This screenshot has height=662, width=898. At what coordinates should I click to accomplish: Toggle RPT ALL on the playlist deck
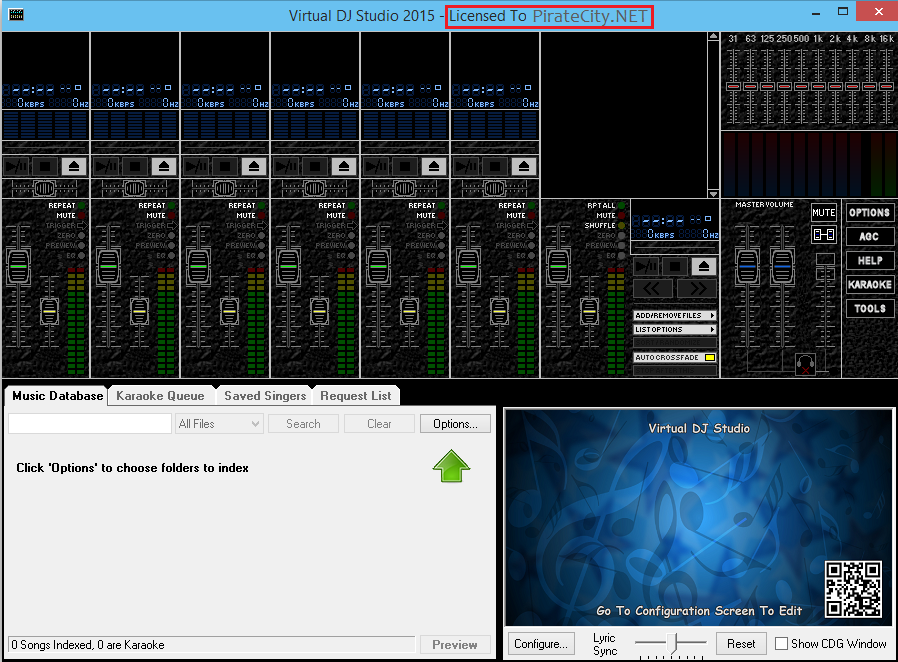pyautogui.click(x=621, y=205)
